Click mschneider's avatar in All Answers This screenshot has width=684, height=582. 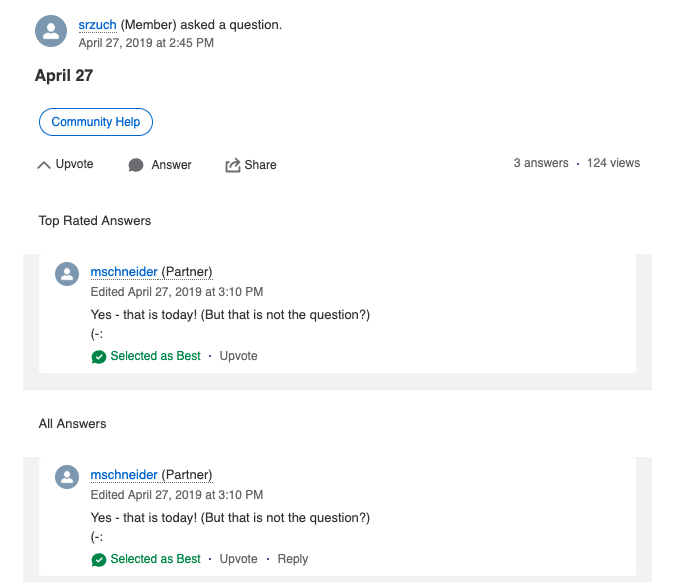pos(67,477)
